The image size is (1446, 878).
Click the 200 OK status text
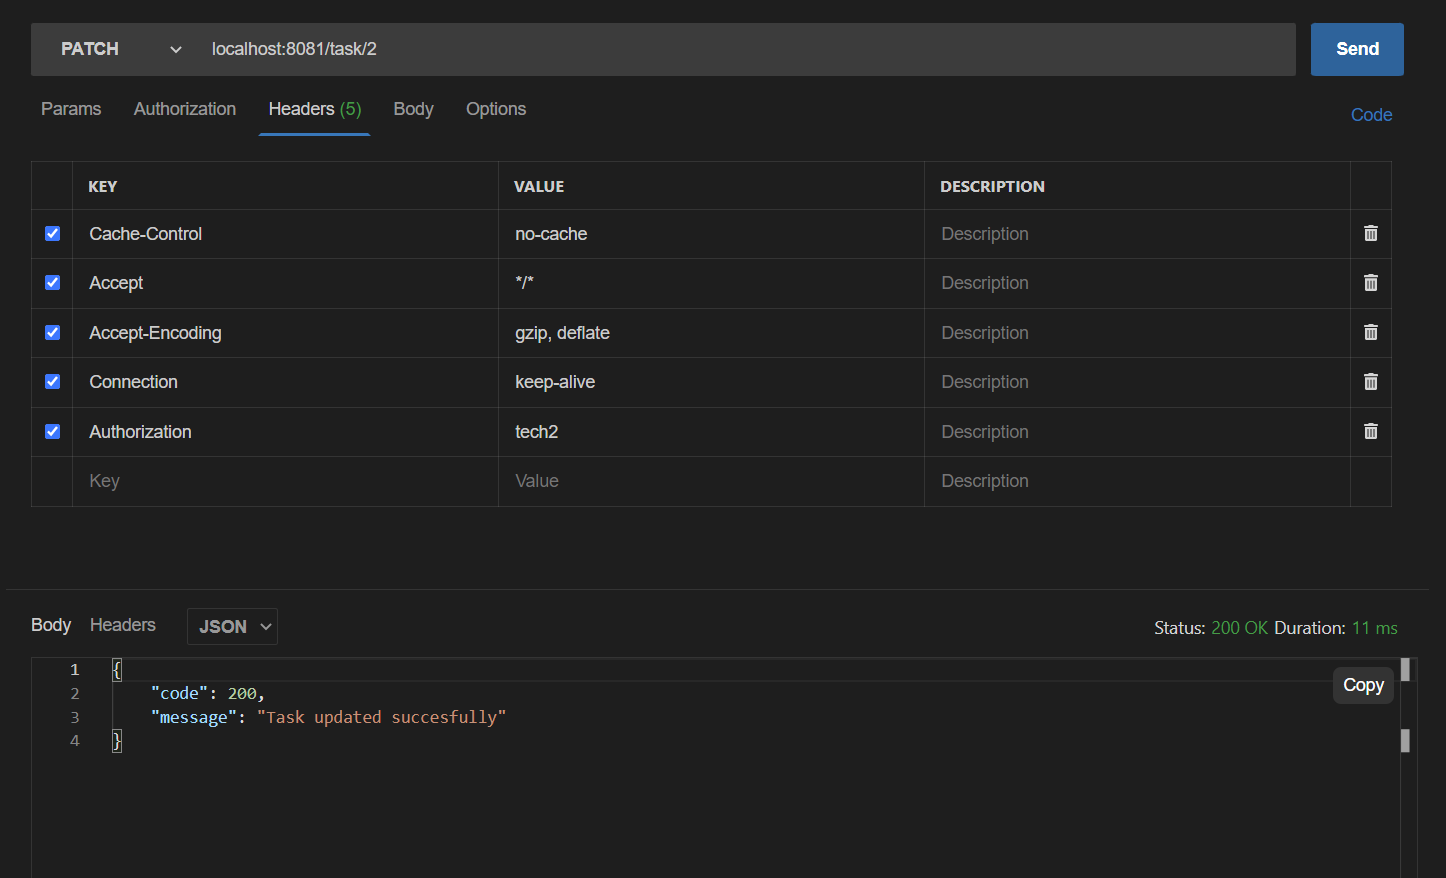pos(1239,628)
